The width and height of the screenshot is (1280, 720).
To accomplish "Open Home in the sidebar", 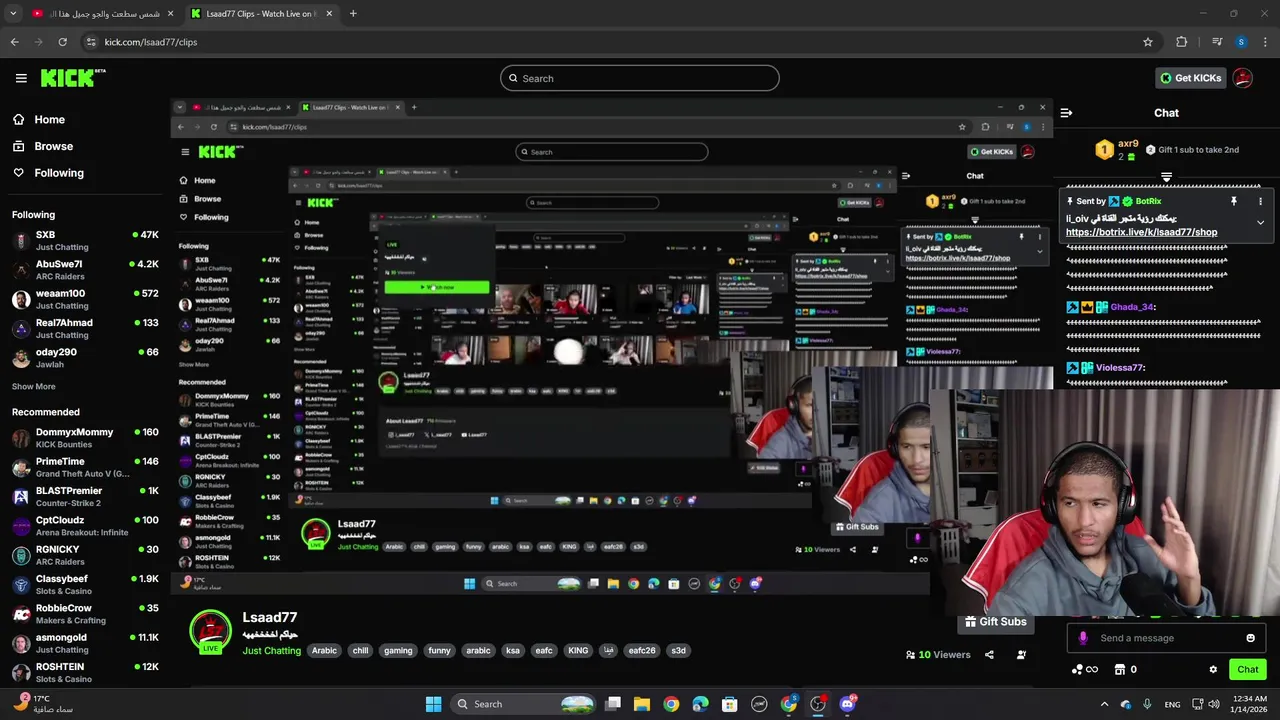I will point(49,119).
